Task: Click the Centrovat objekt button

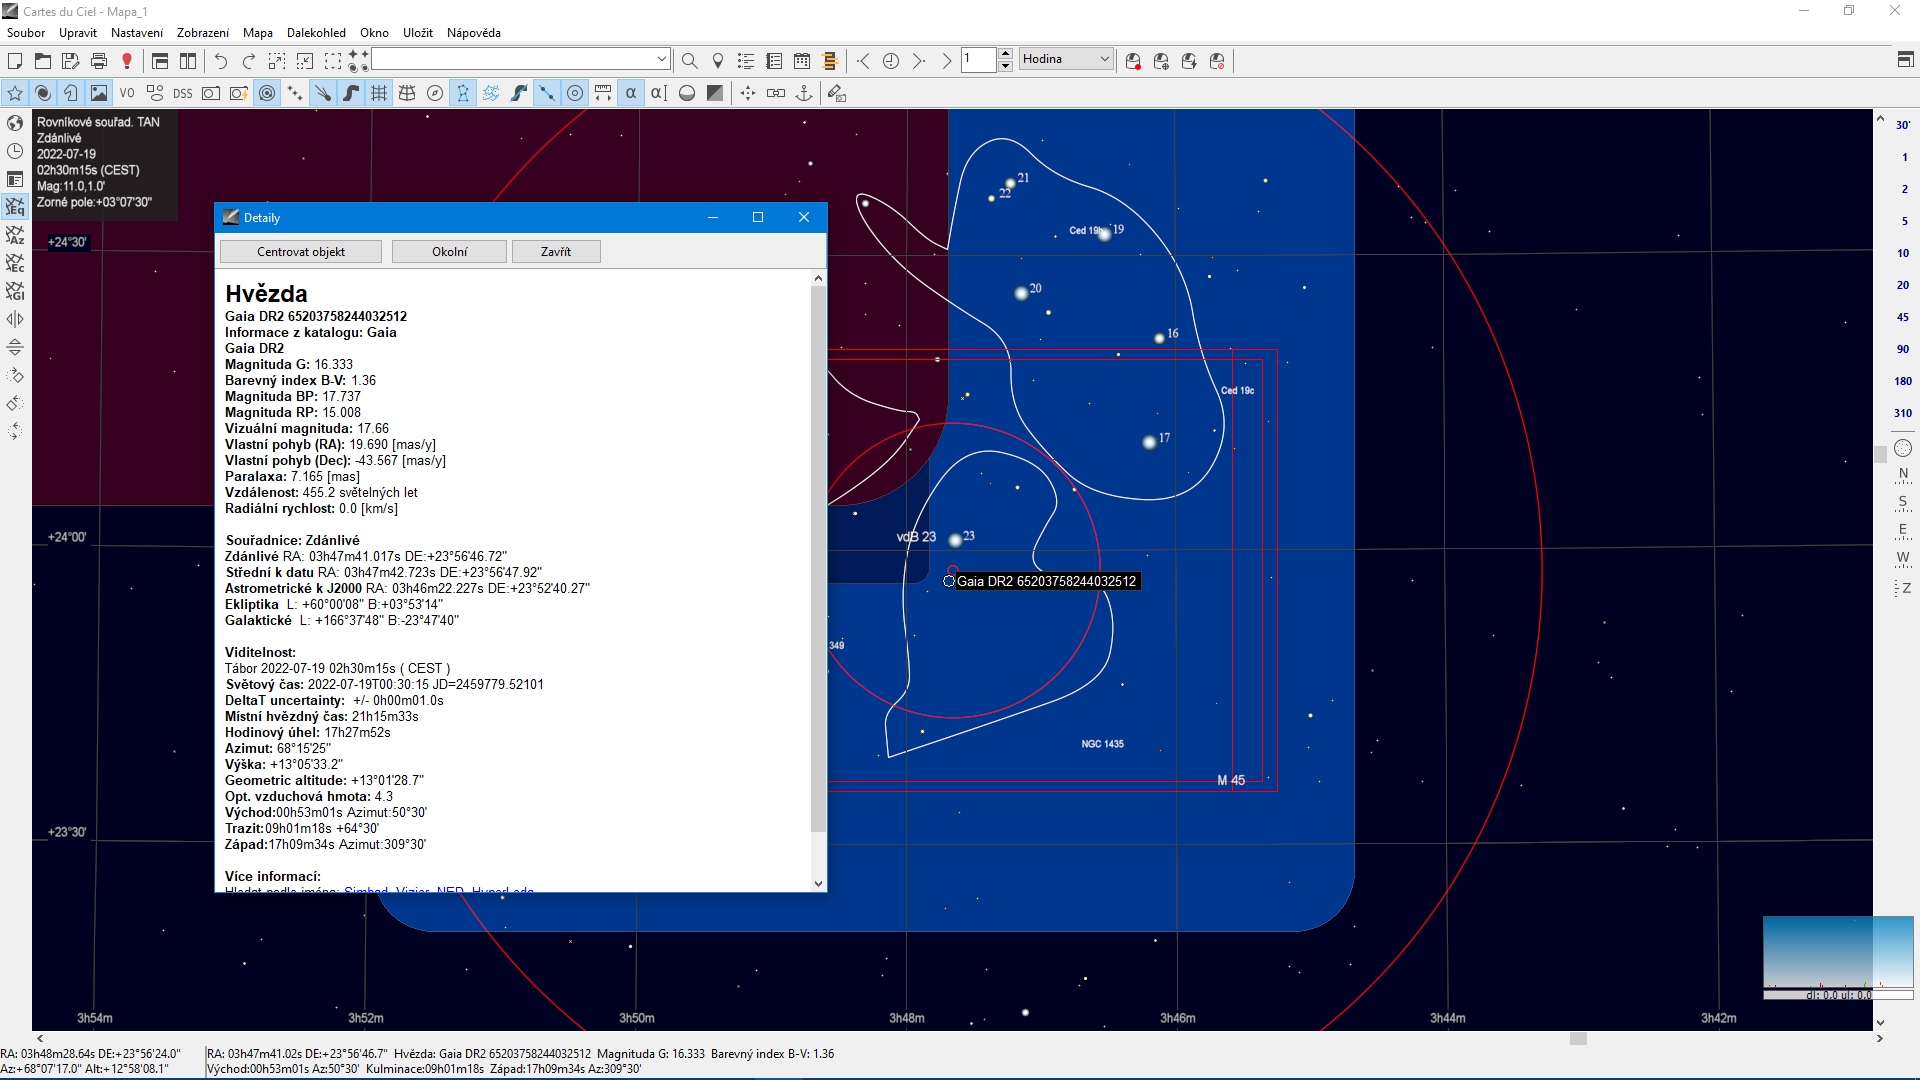Action: coord(300,252)
